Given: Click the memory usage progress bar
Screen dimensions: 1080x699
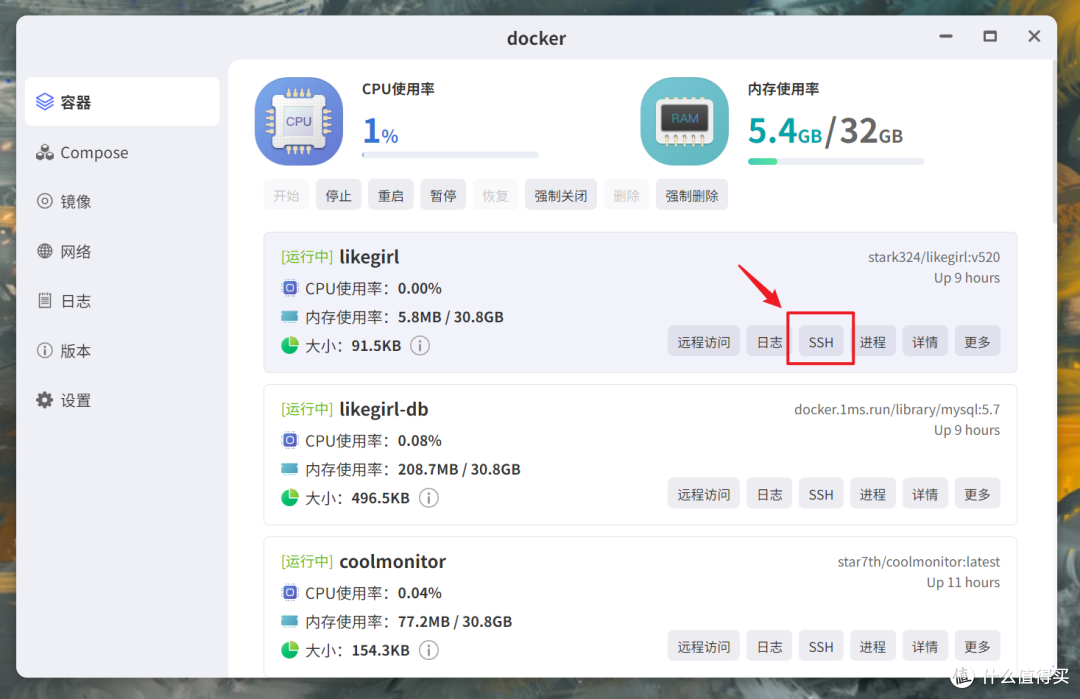Looking at the screenshot, I should coord(836,162).
